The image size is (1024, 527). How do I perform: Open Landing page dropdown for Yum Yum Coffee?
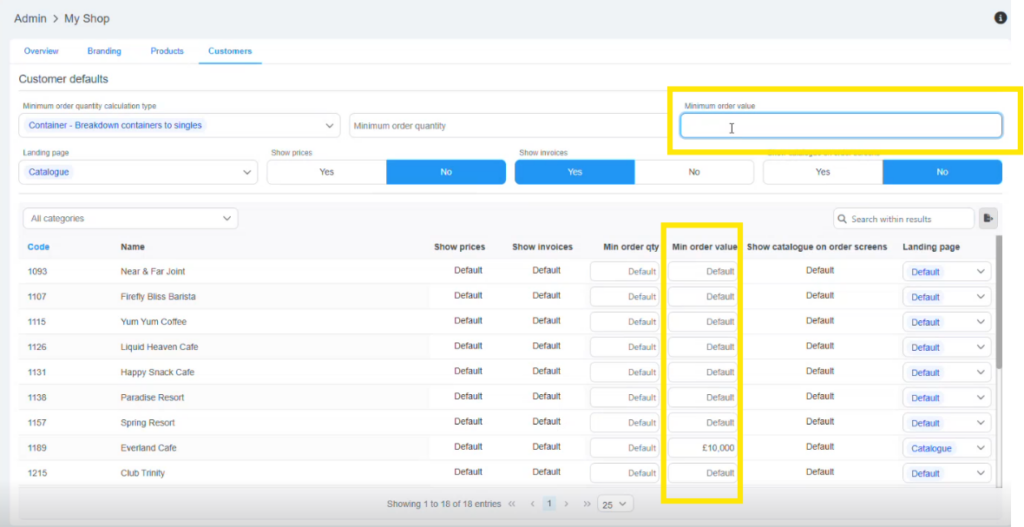click(x=947, y=322)
